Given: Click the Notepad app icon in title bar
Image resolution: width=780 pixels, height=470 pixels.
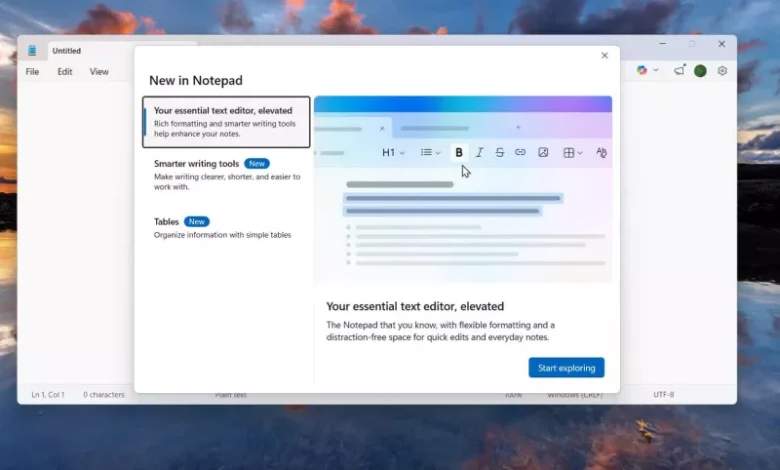Looking at the screenshot, I should [x=33, y=51].
